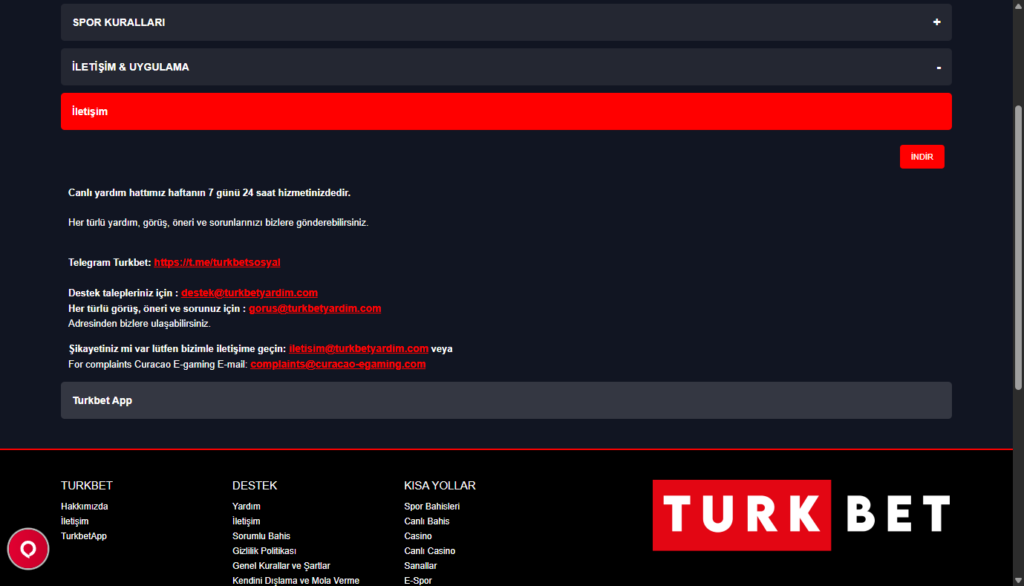Click the vertical page scrollbar
The width and height of the screenshot is (1024, 586).
[1018, 250]
